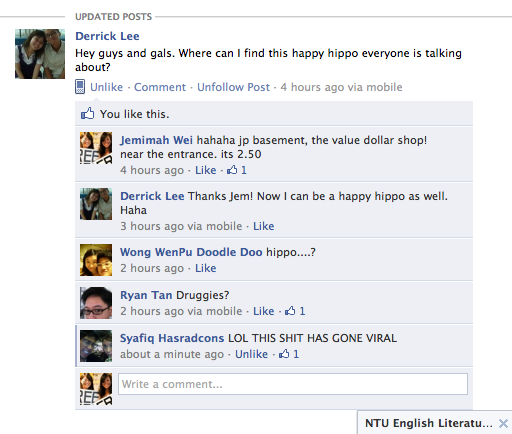Click Comment link under Derrick's post
Viewport: 512px width, 434px height.
(160, 87)
